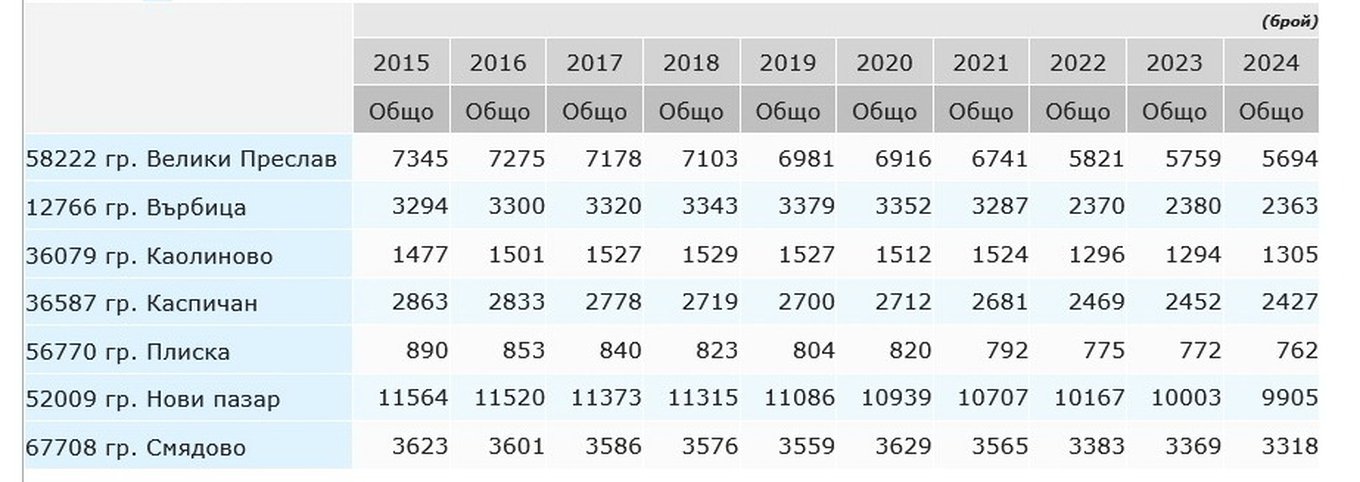Click the Общо subheader under 2020
The width and height of the screenshot is (1360, 482).
884,111
